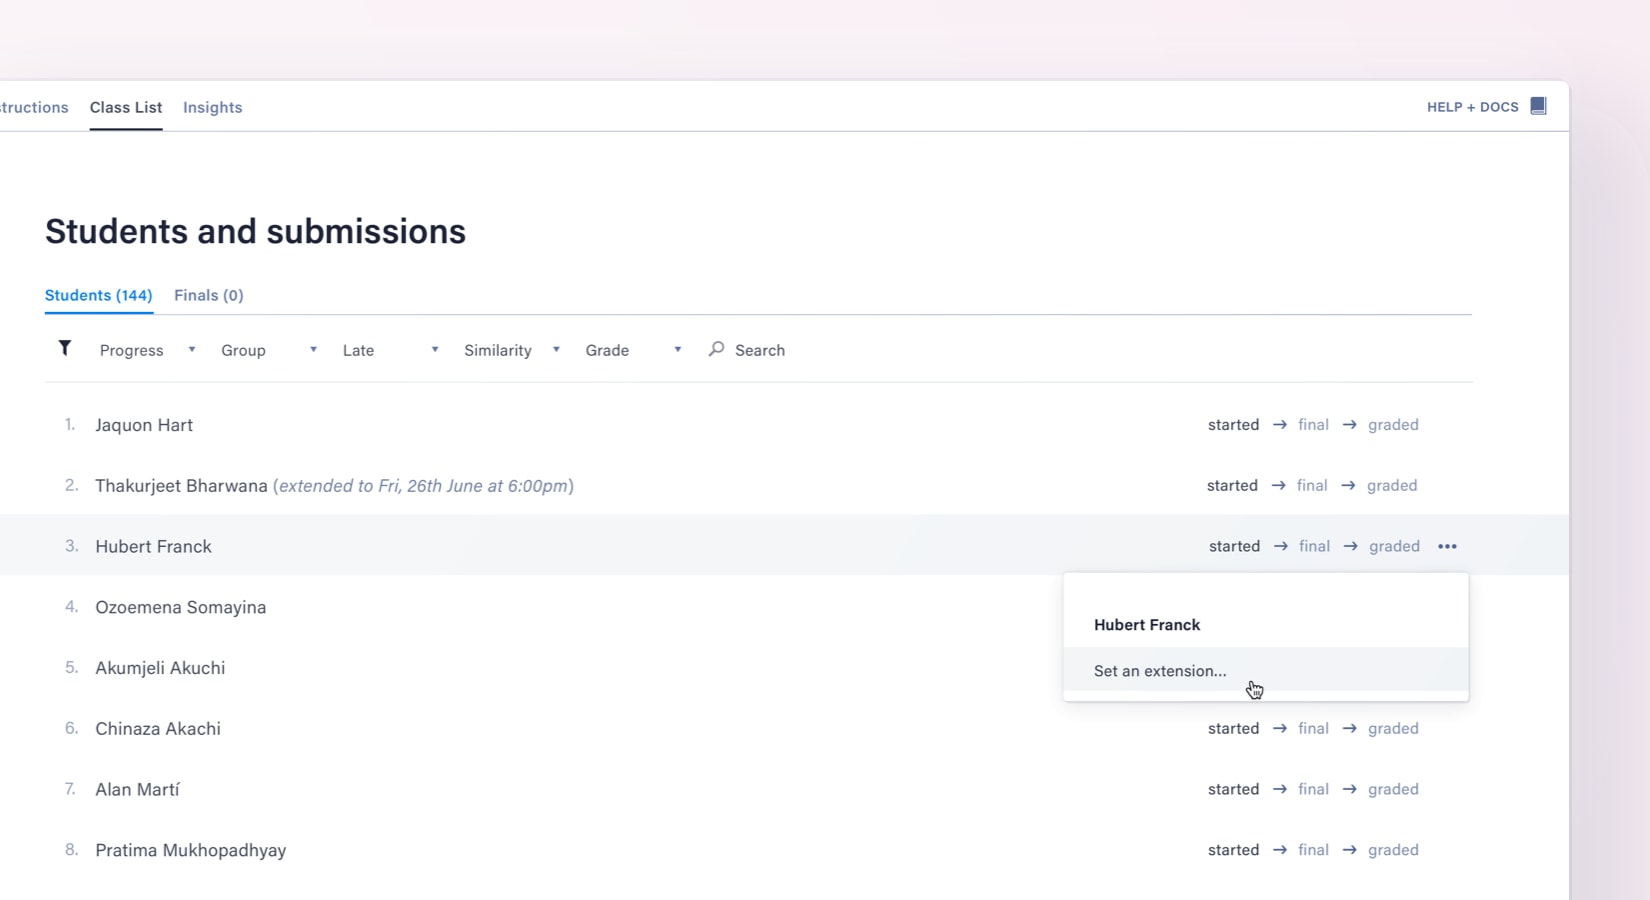Screen dimensions: 1650x900
Task: Select the Class List tab
Action: tap(126, 107)
